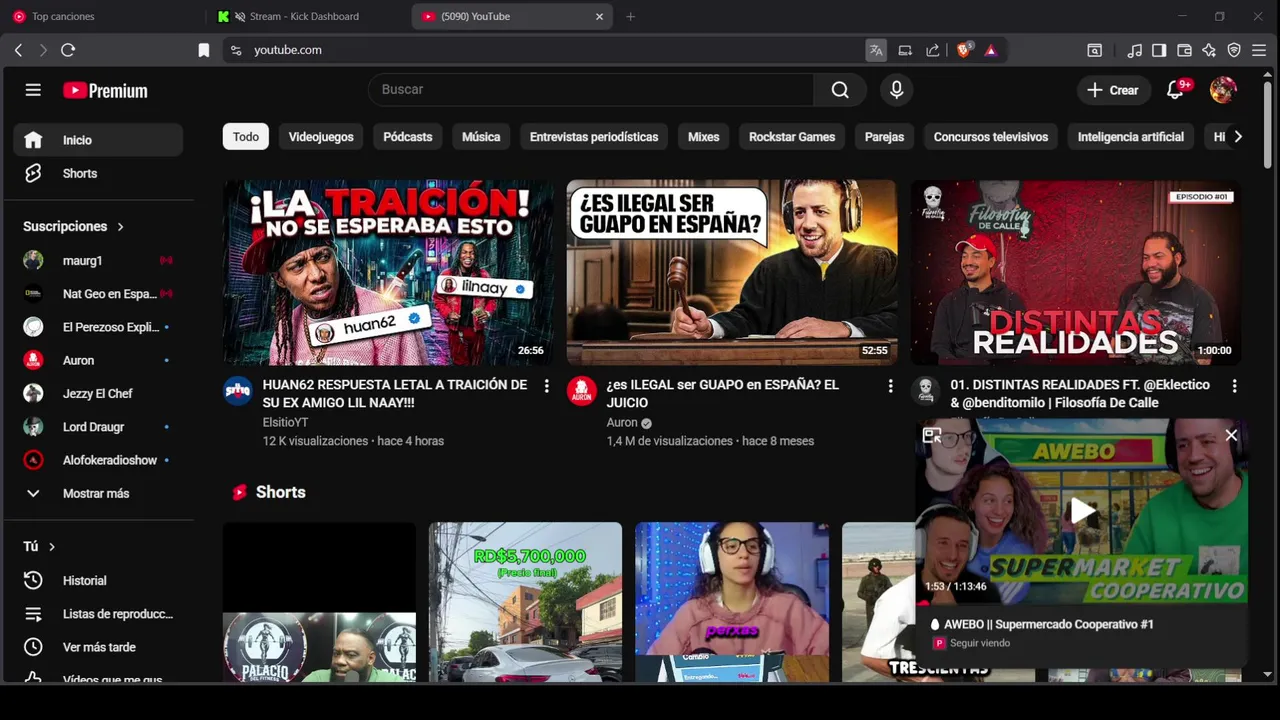1280x720 pixels.
Task: Open Alofokeradioshow subscription
Action: coord(98,460)
